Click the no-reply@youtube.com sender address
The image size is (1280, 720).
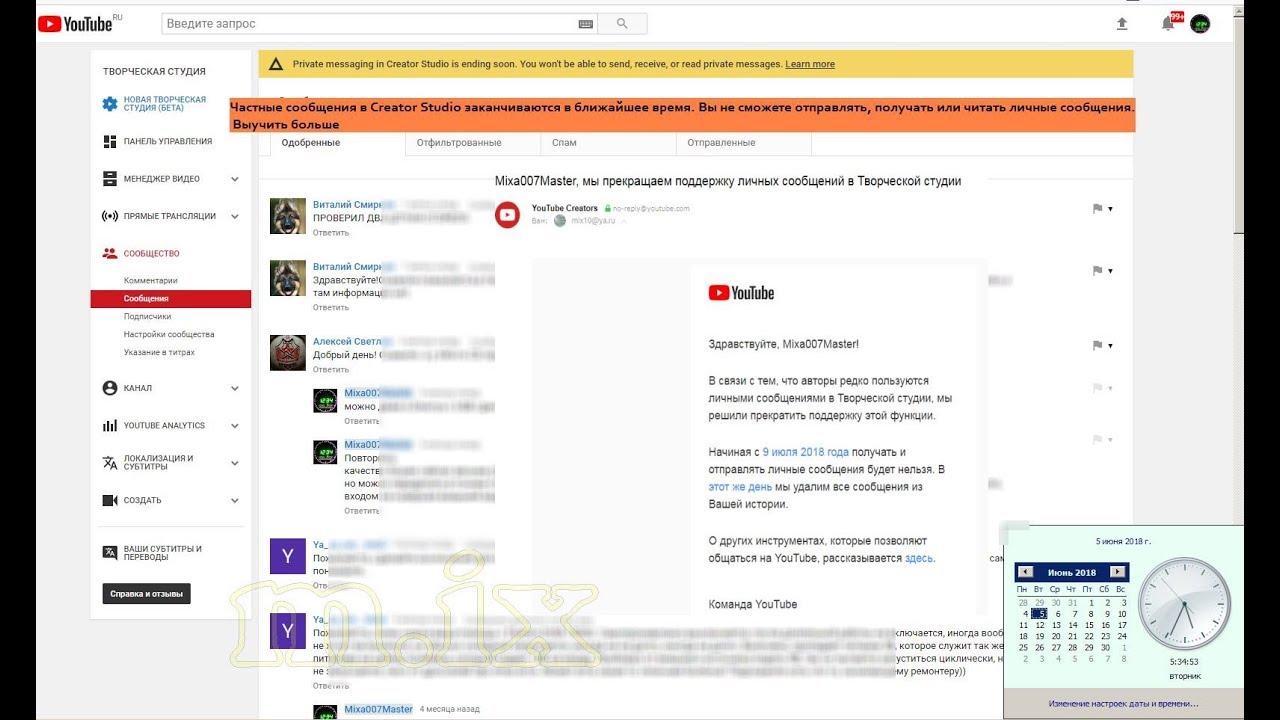(651, 208)
